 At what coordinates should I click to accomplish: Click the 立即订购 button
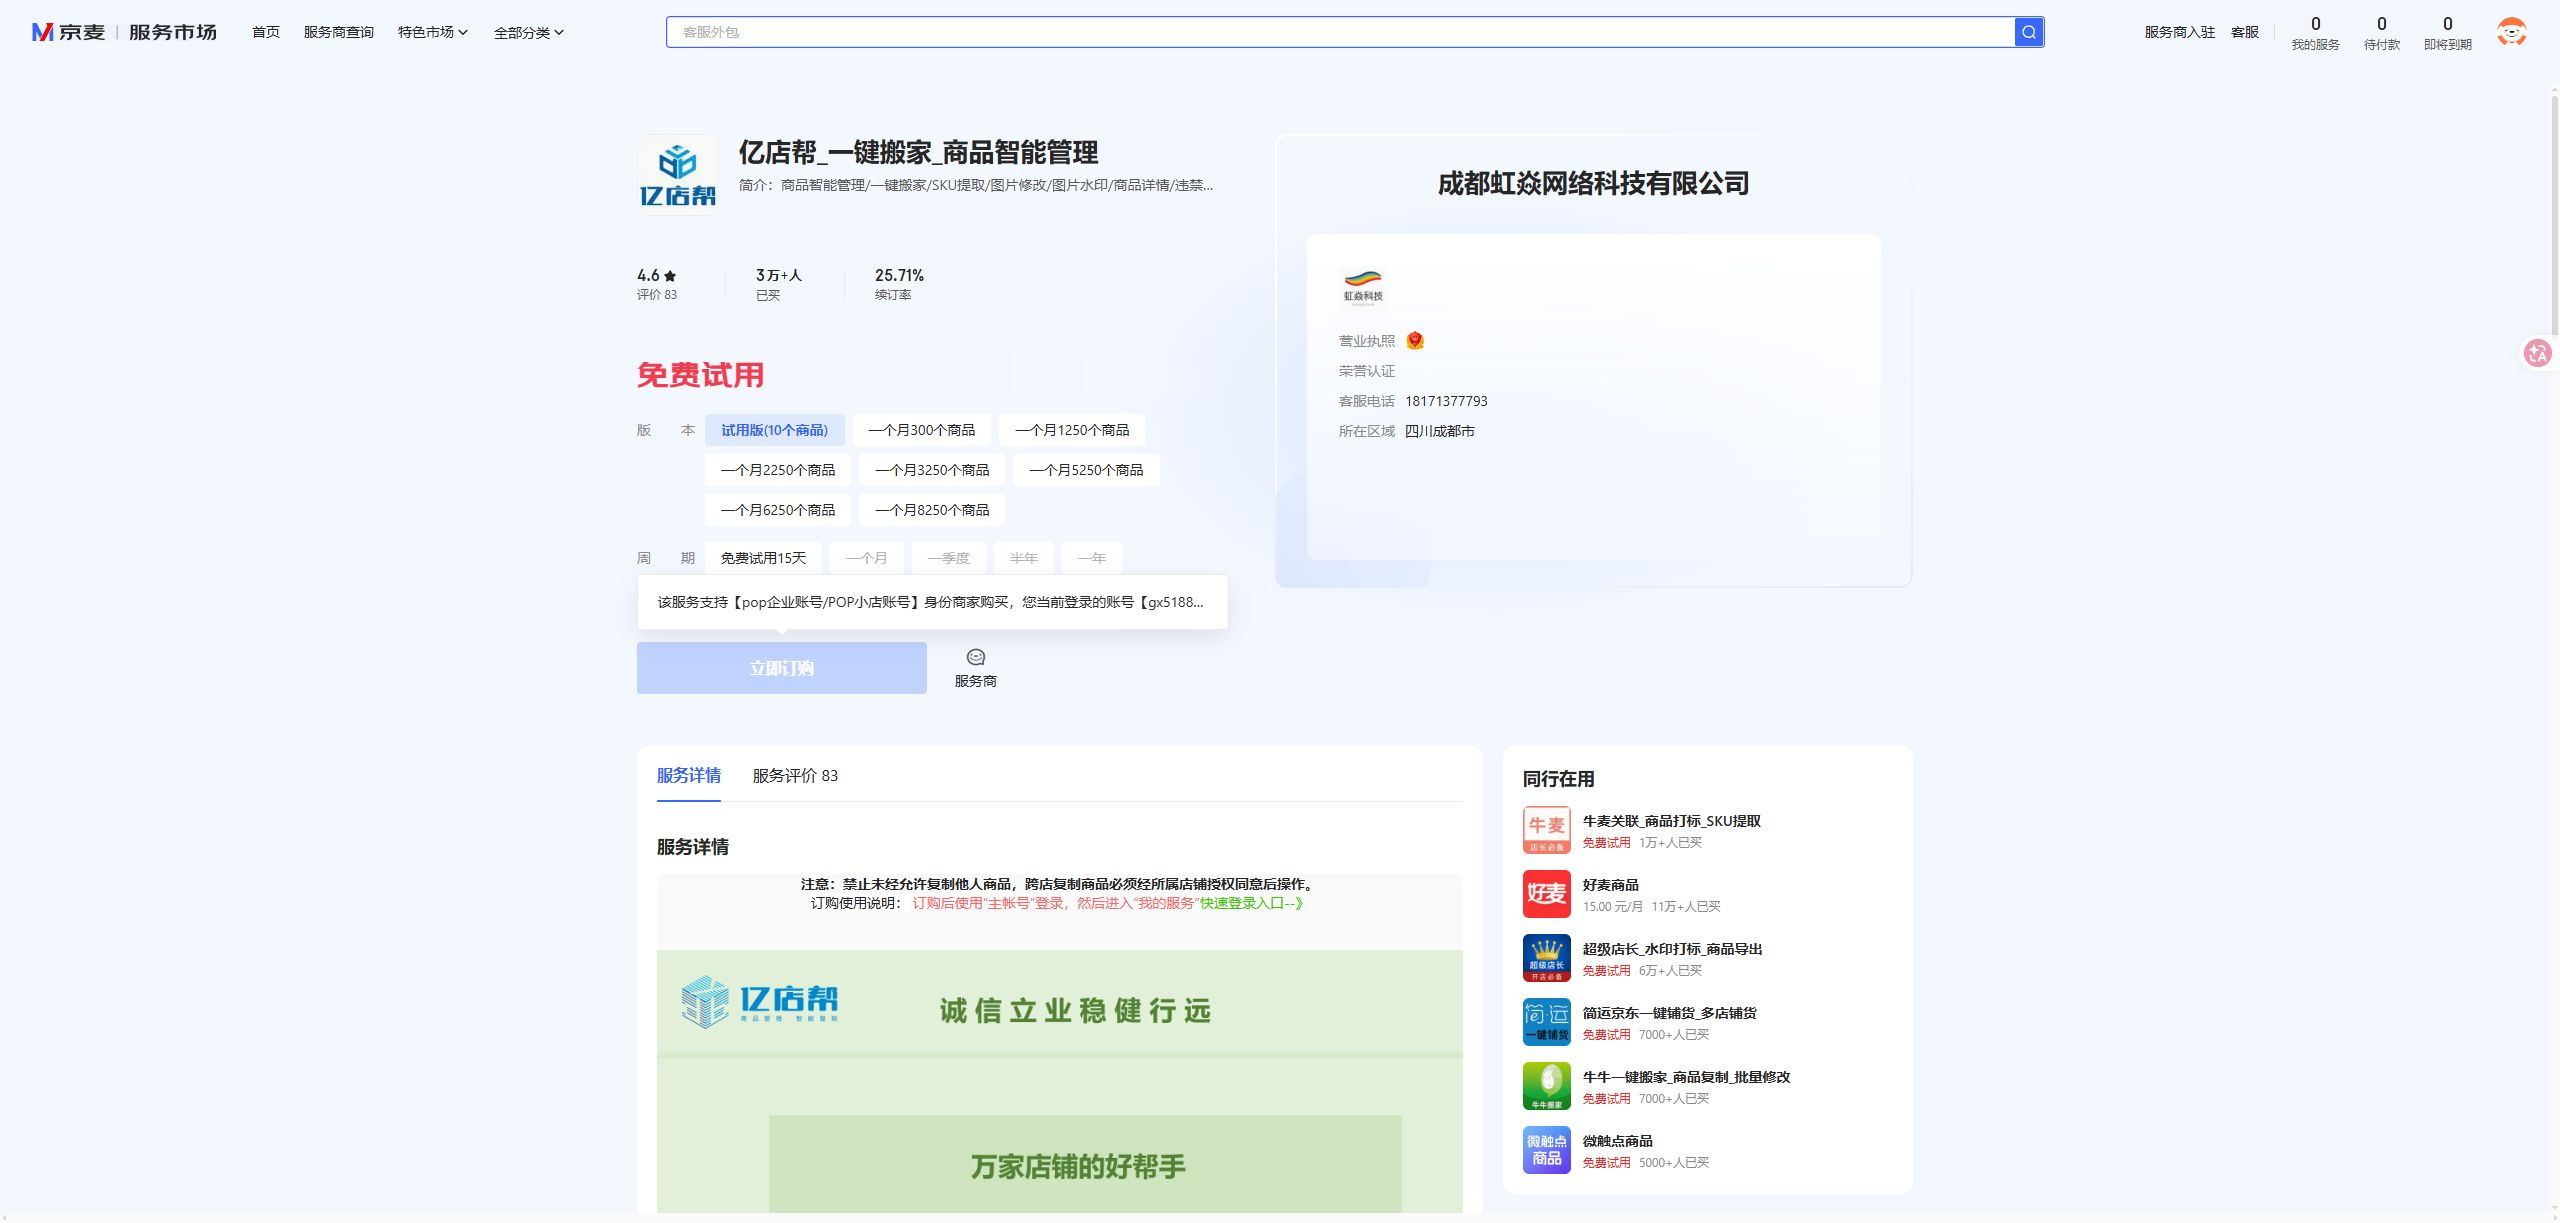coord(782,668)
